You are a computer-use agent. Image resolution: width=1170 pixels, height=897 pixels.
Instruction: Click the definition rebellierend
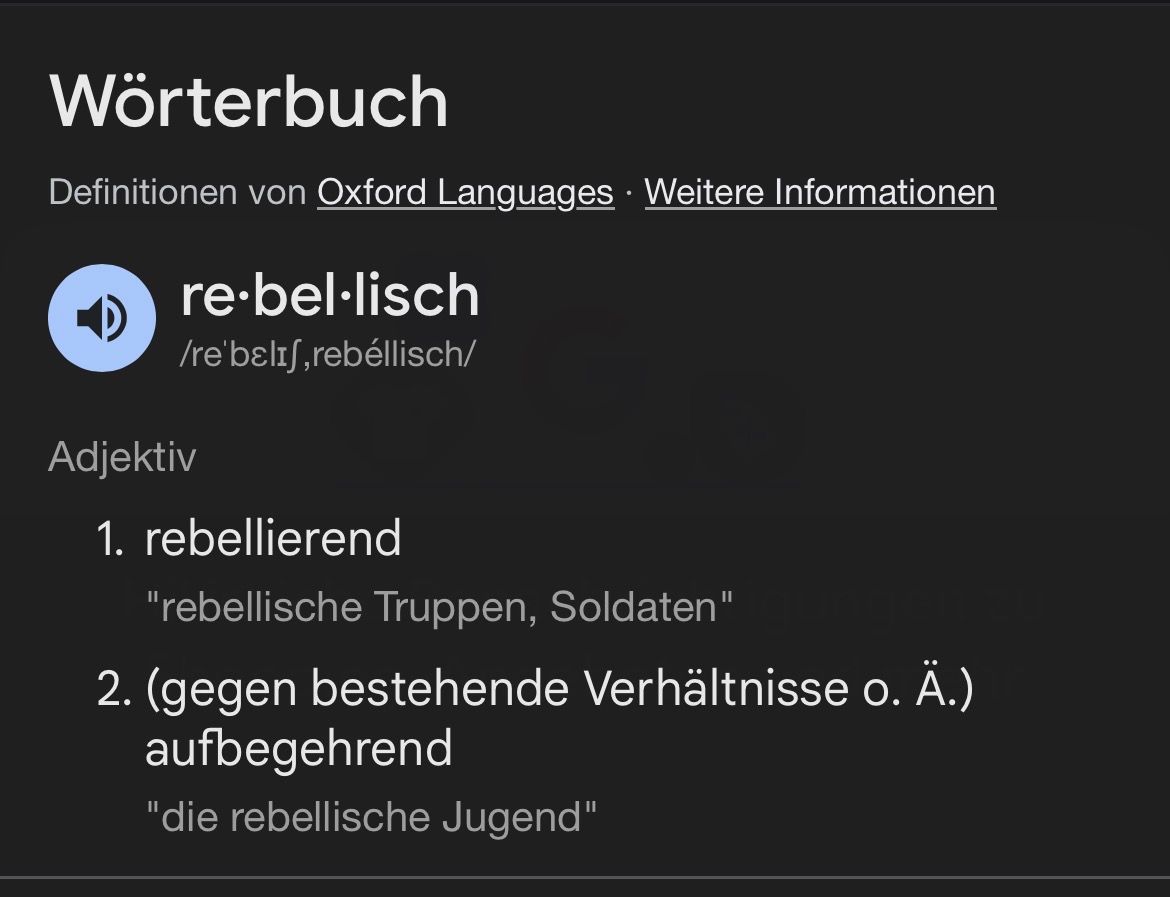[x=272, y=539]
